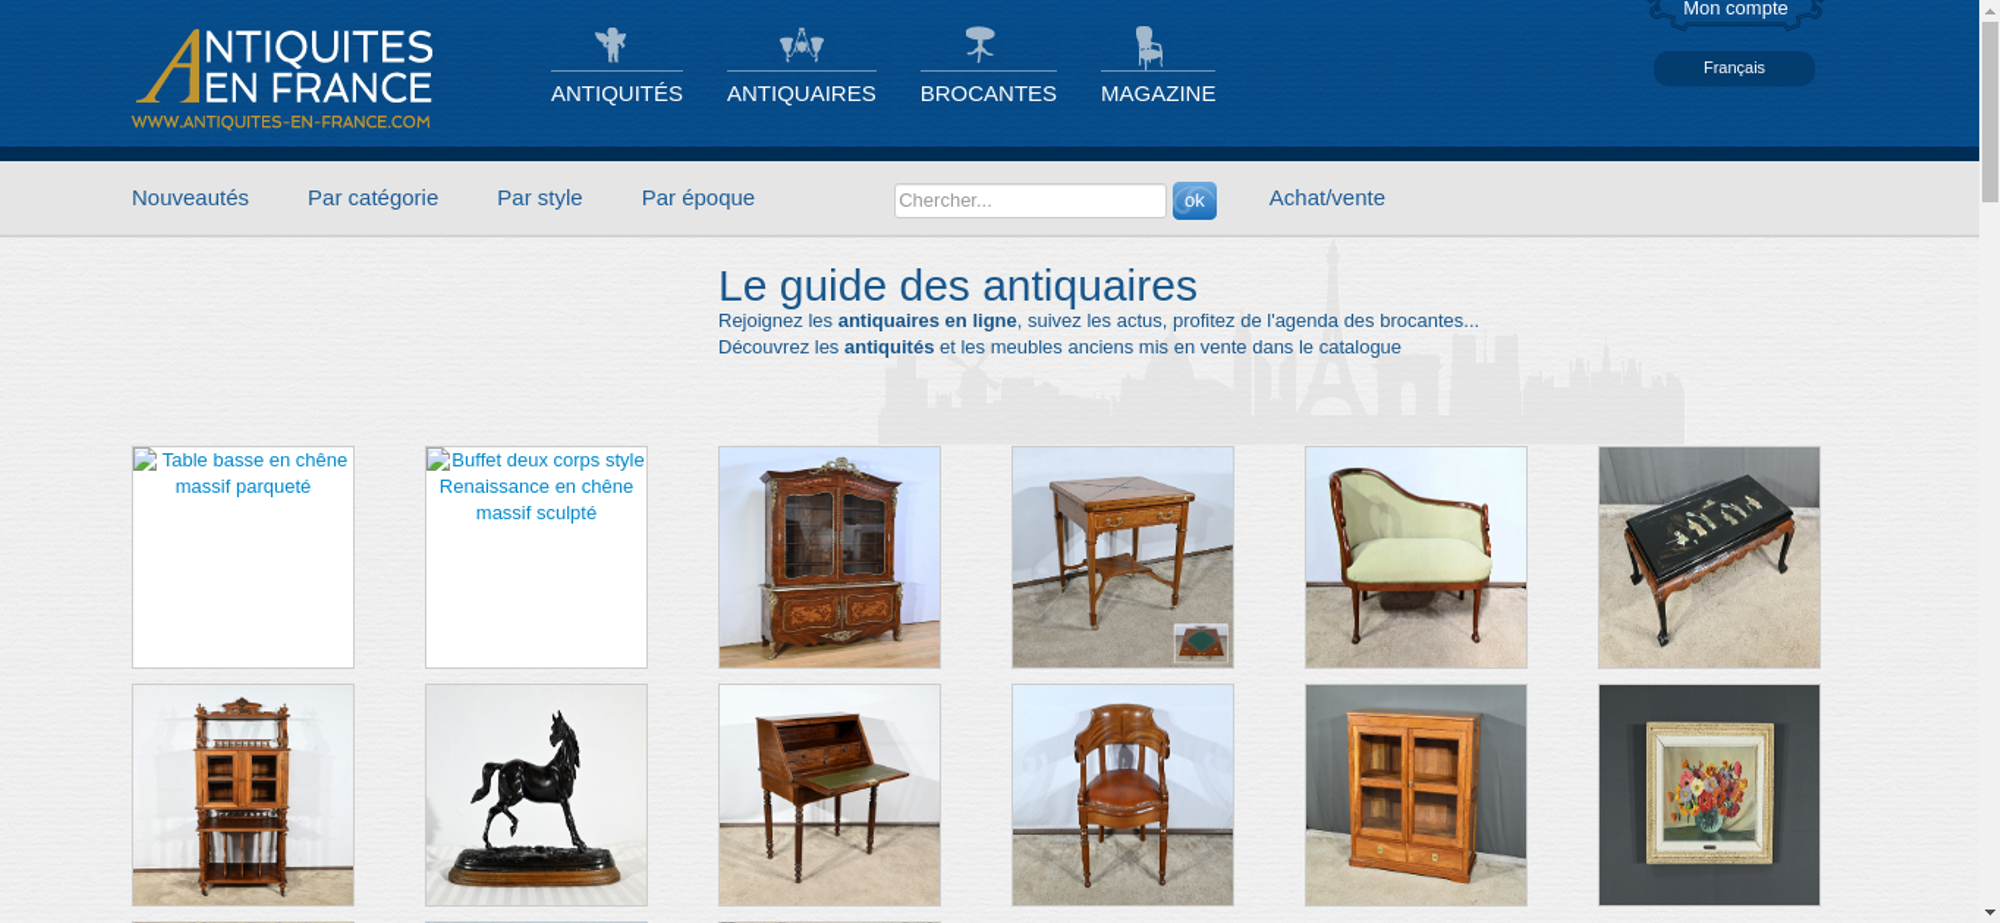The width and height of the screenshot is (2000, 923).
Task: Open the black horse bronze sculpture thumbnail
Action: 536,795
